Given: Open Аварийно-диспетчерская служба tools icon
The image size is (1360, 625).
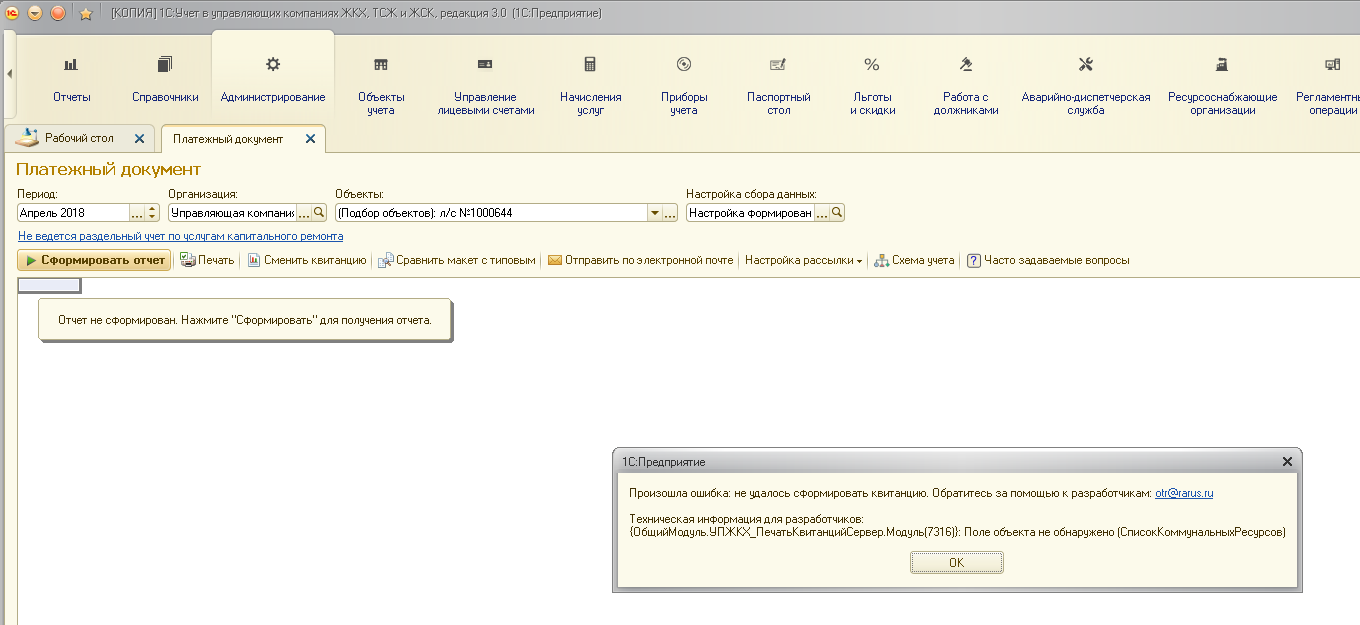Looking at the screenshot, I should click(x=1086, y=65).
